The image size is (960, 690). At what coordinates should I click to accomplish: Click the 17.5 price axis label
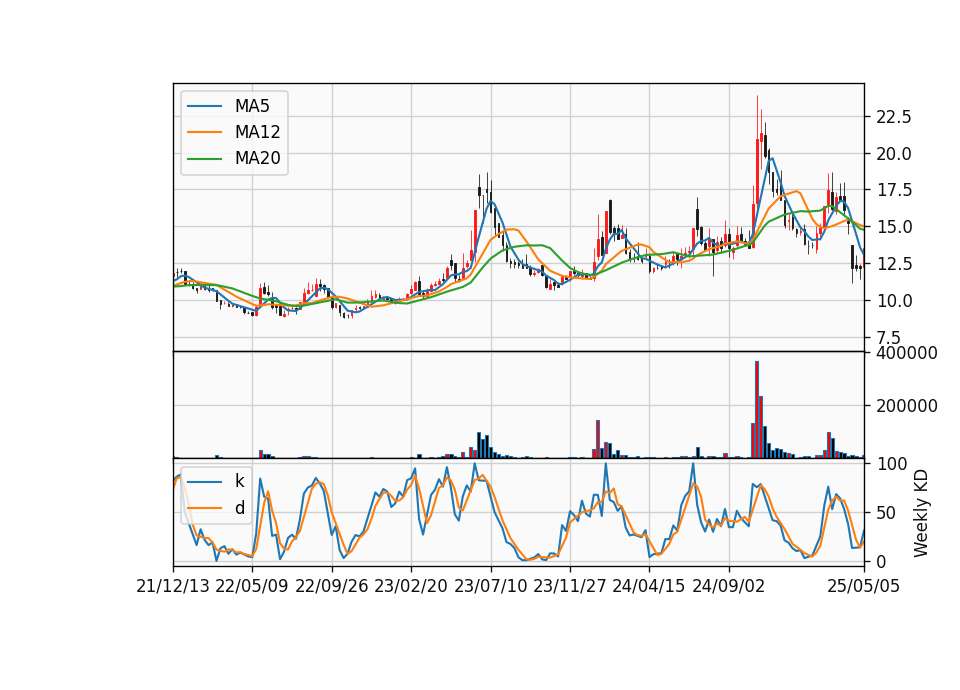coord(894,190)
